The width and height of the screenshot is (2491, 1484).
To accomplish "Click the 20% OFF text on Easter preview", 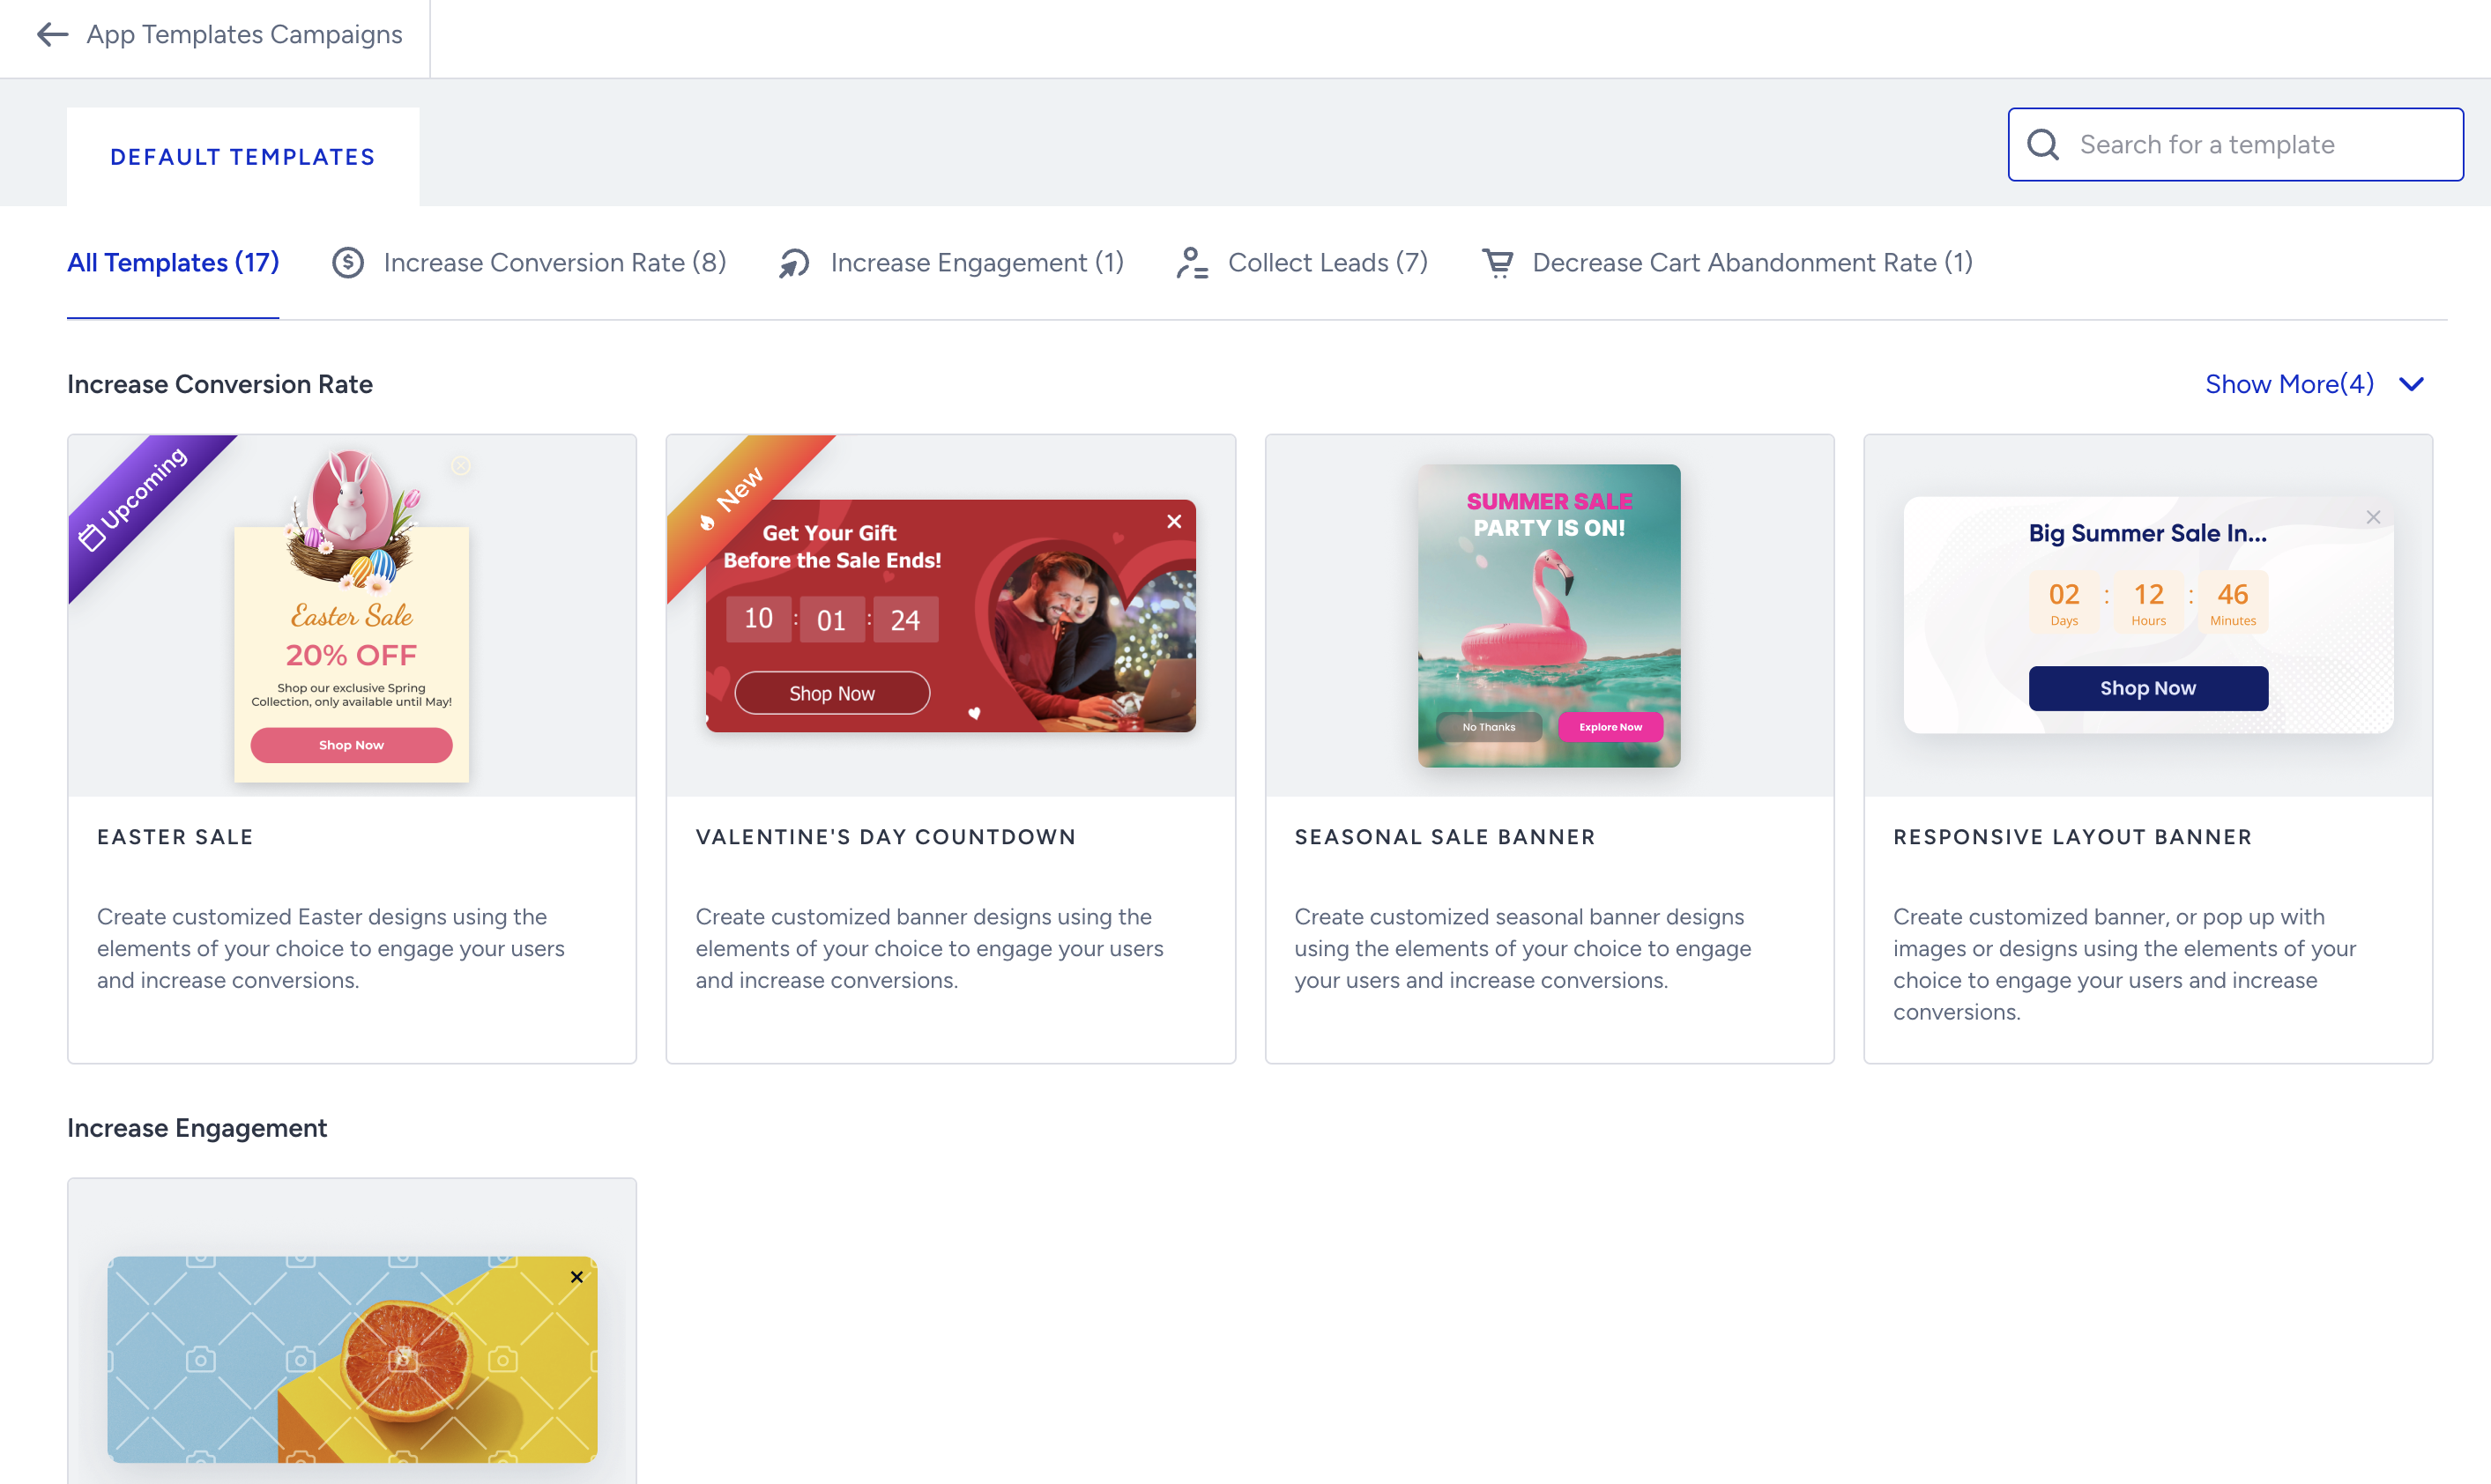I will click(x=351, y=656).
